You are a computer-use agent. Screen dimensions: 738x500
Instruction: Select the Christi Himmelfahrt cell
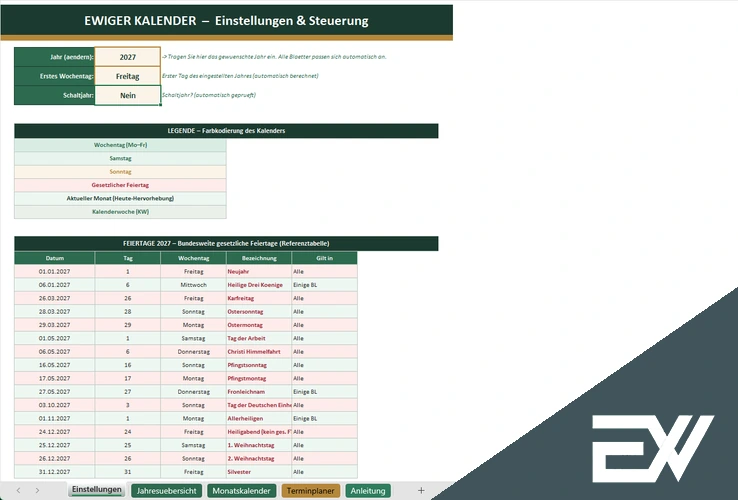point(259,352)
